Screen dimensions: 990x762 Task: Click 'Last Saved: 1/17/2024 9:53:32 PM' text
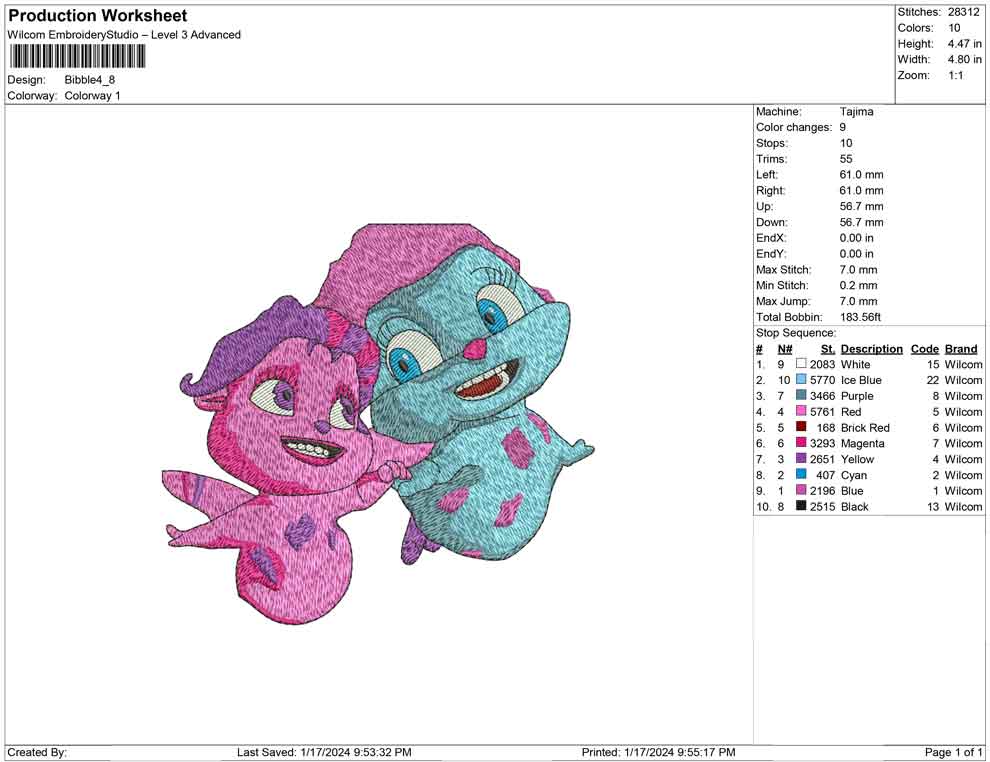[324, 752]
